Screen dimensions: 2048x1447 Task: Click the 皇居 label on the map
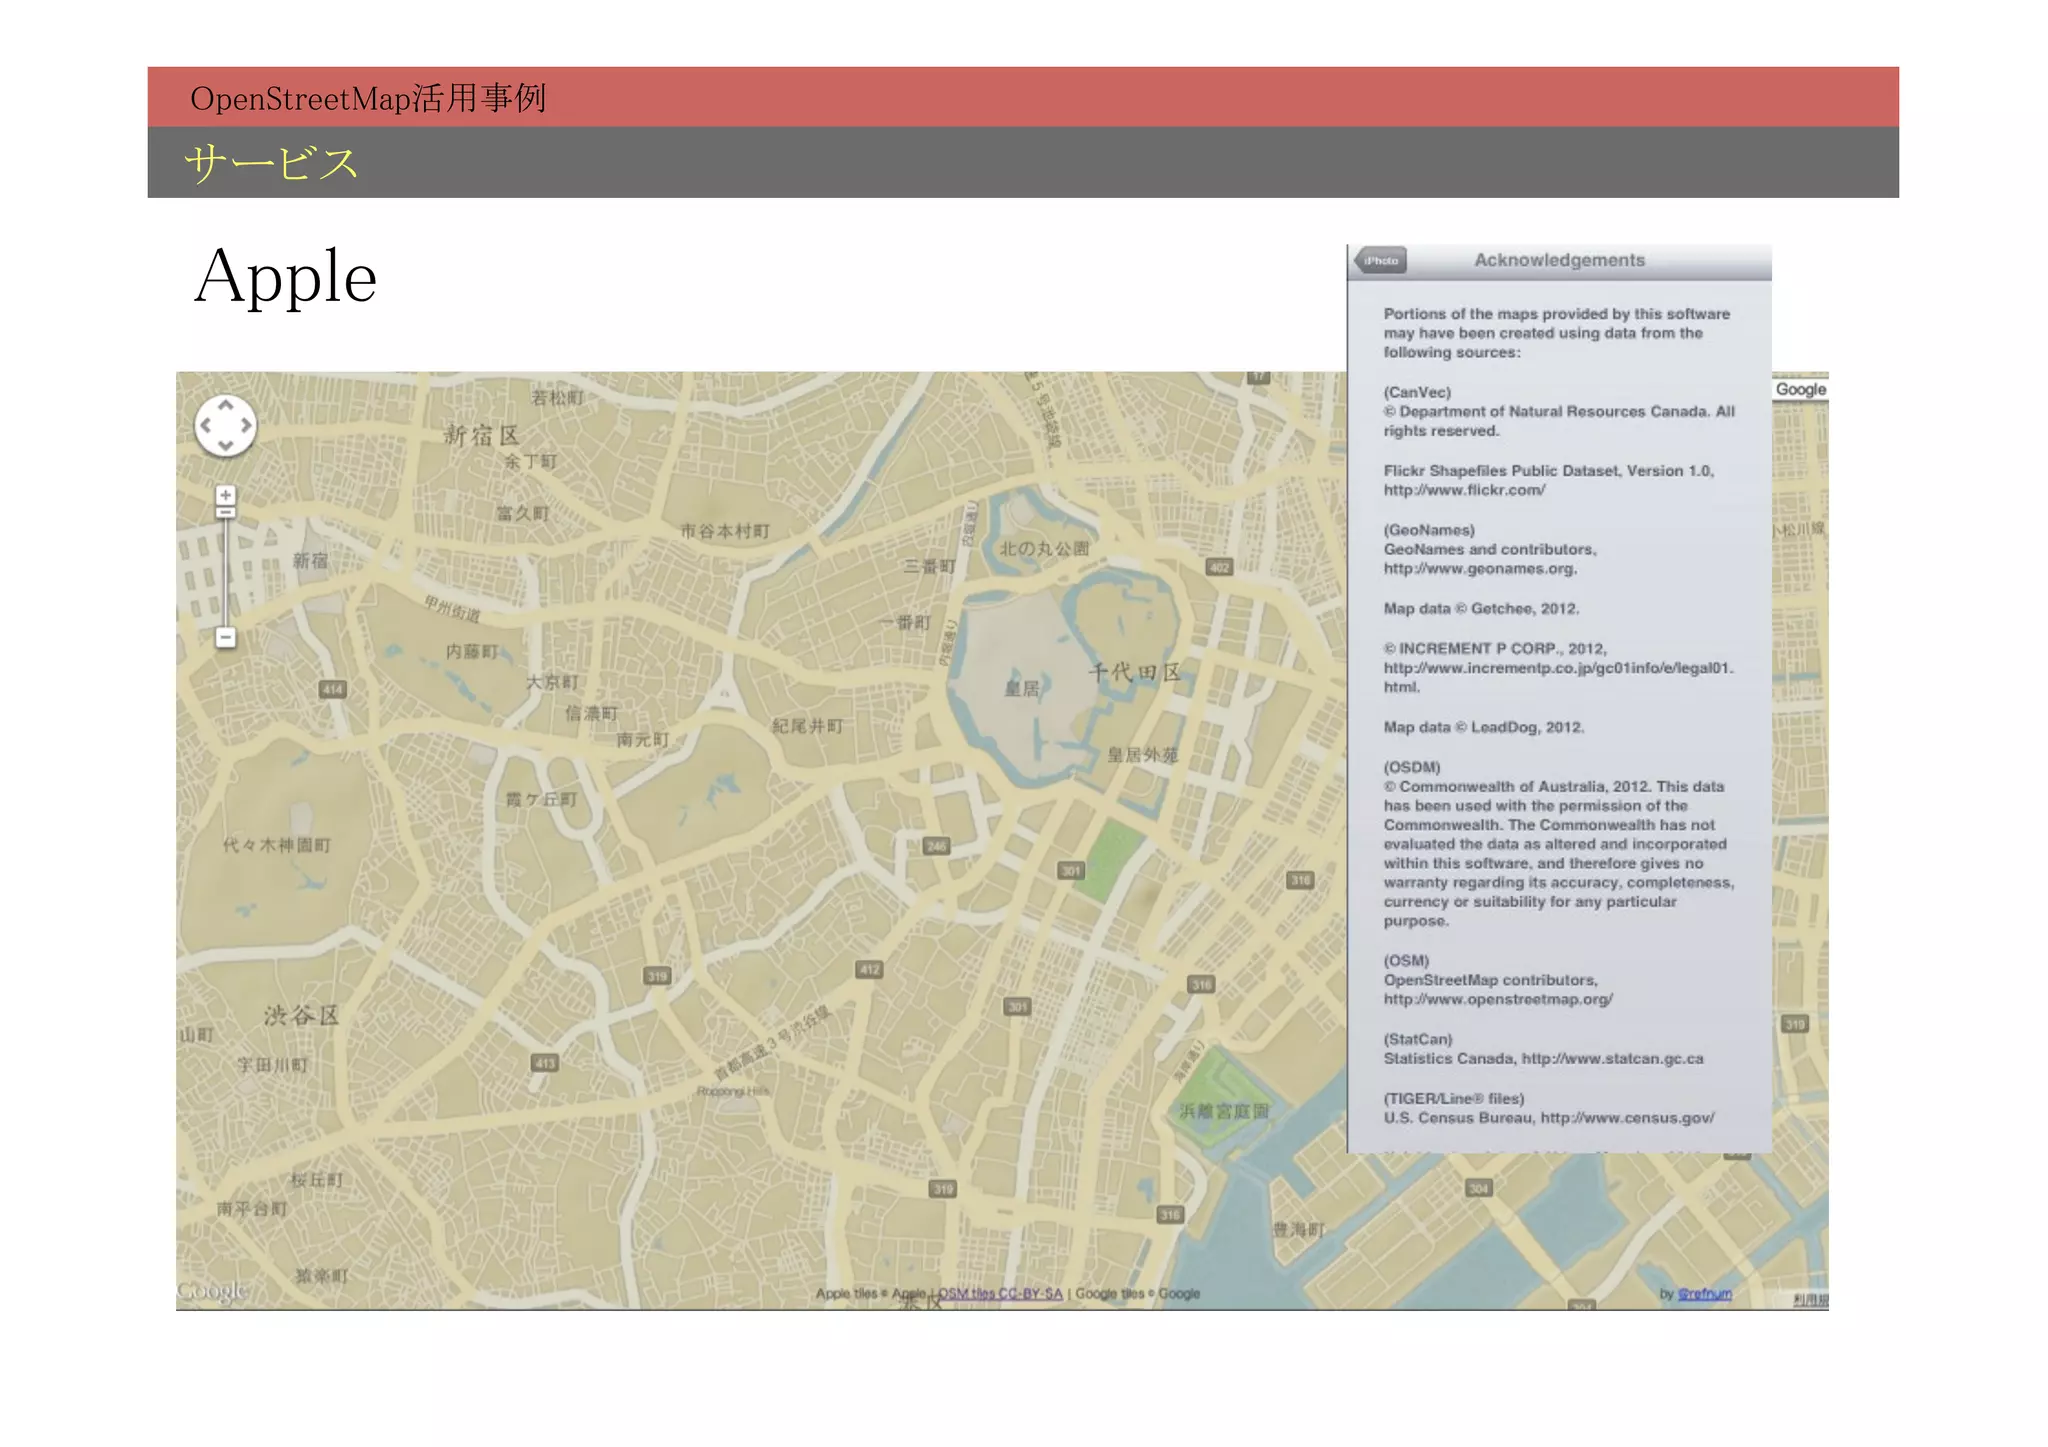pos(1022,688)
